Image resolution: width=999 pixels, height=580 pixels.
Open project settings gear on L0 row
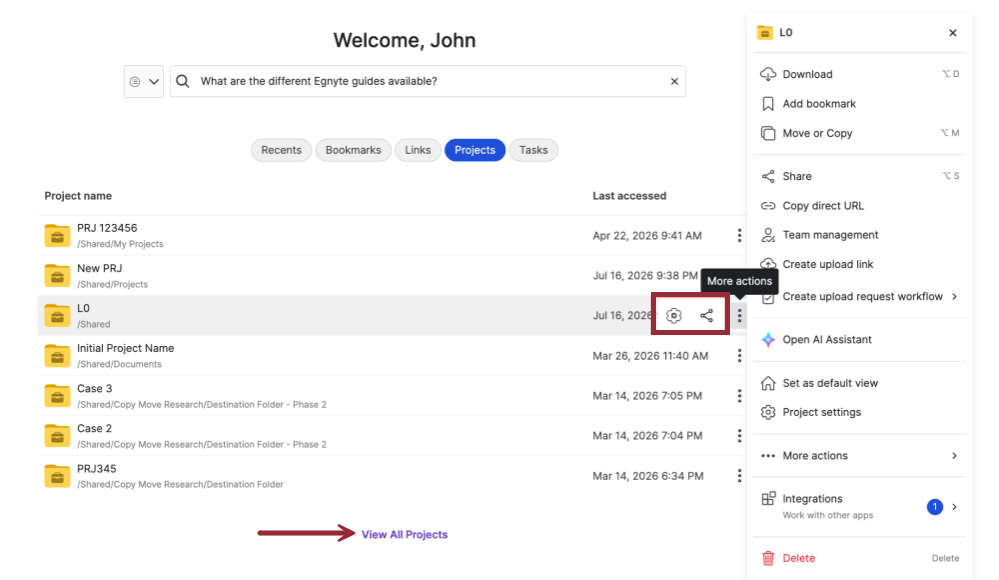tap(673, 315)
